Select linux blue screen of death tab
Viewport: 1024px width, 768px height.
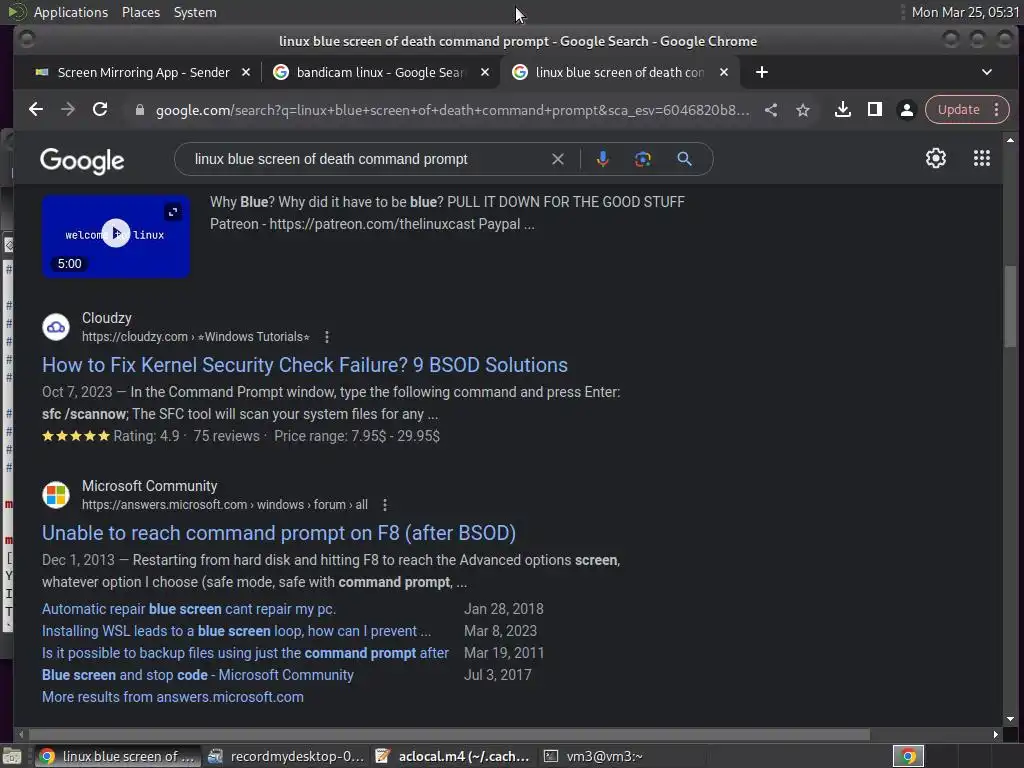pyautogui.click(x=619, y=72)
